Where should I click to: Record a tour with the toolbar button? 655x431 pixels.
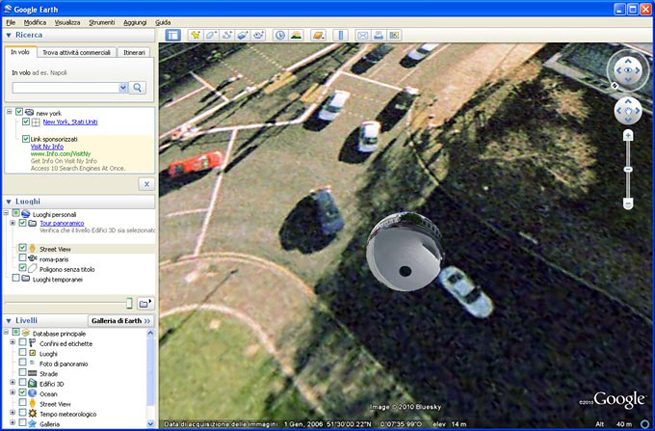coord(258,35)
